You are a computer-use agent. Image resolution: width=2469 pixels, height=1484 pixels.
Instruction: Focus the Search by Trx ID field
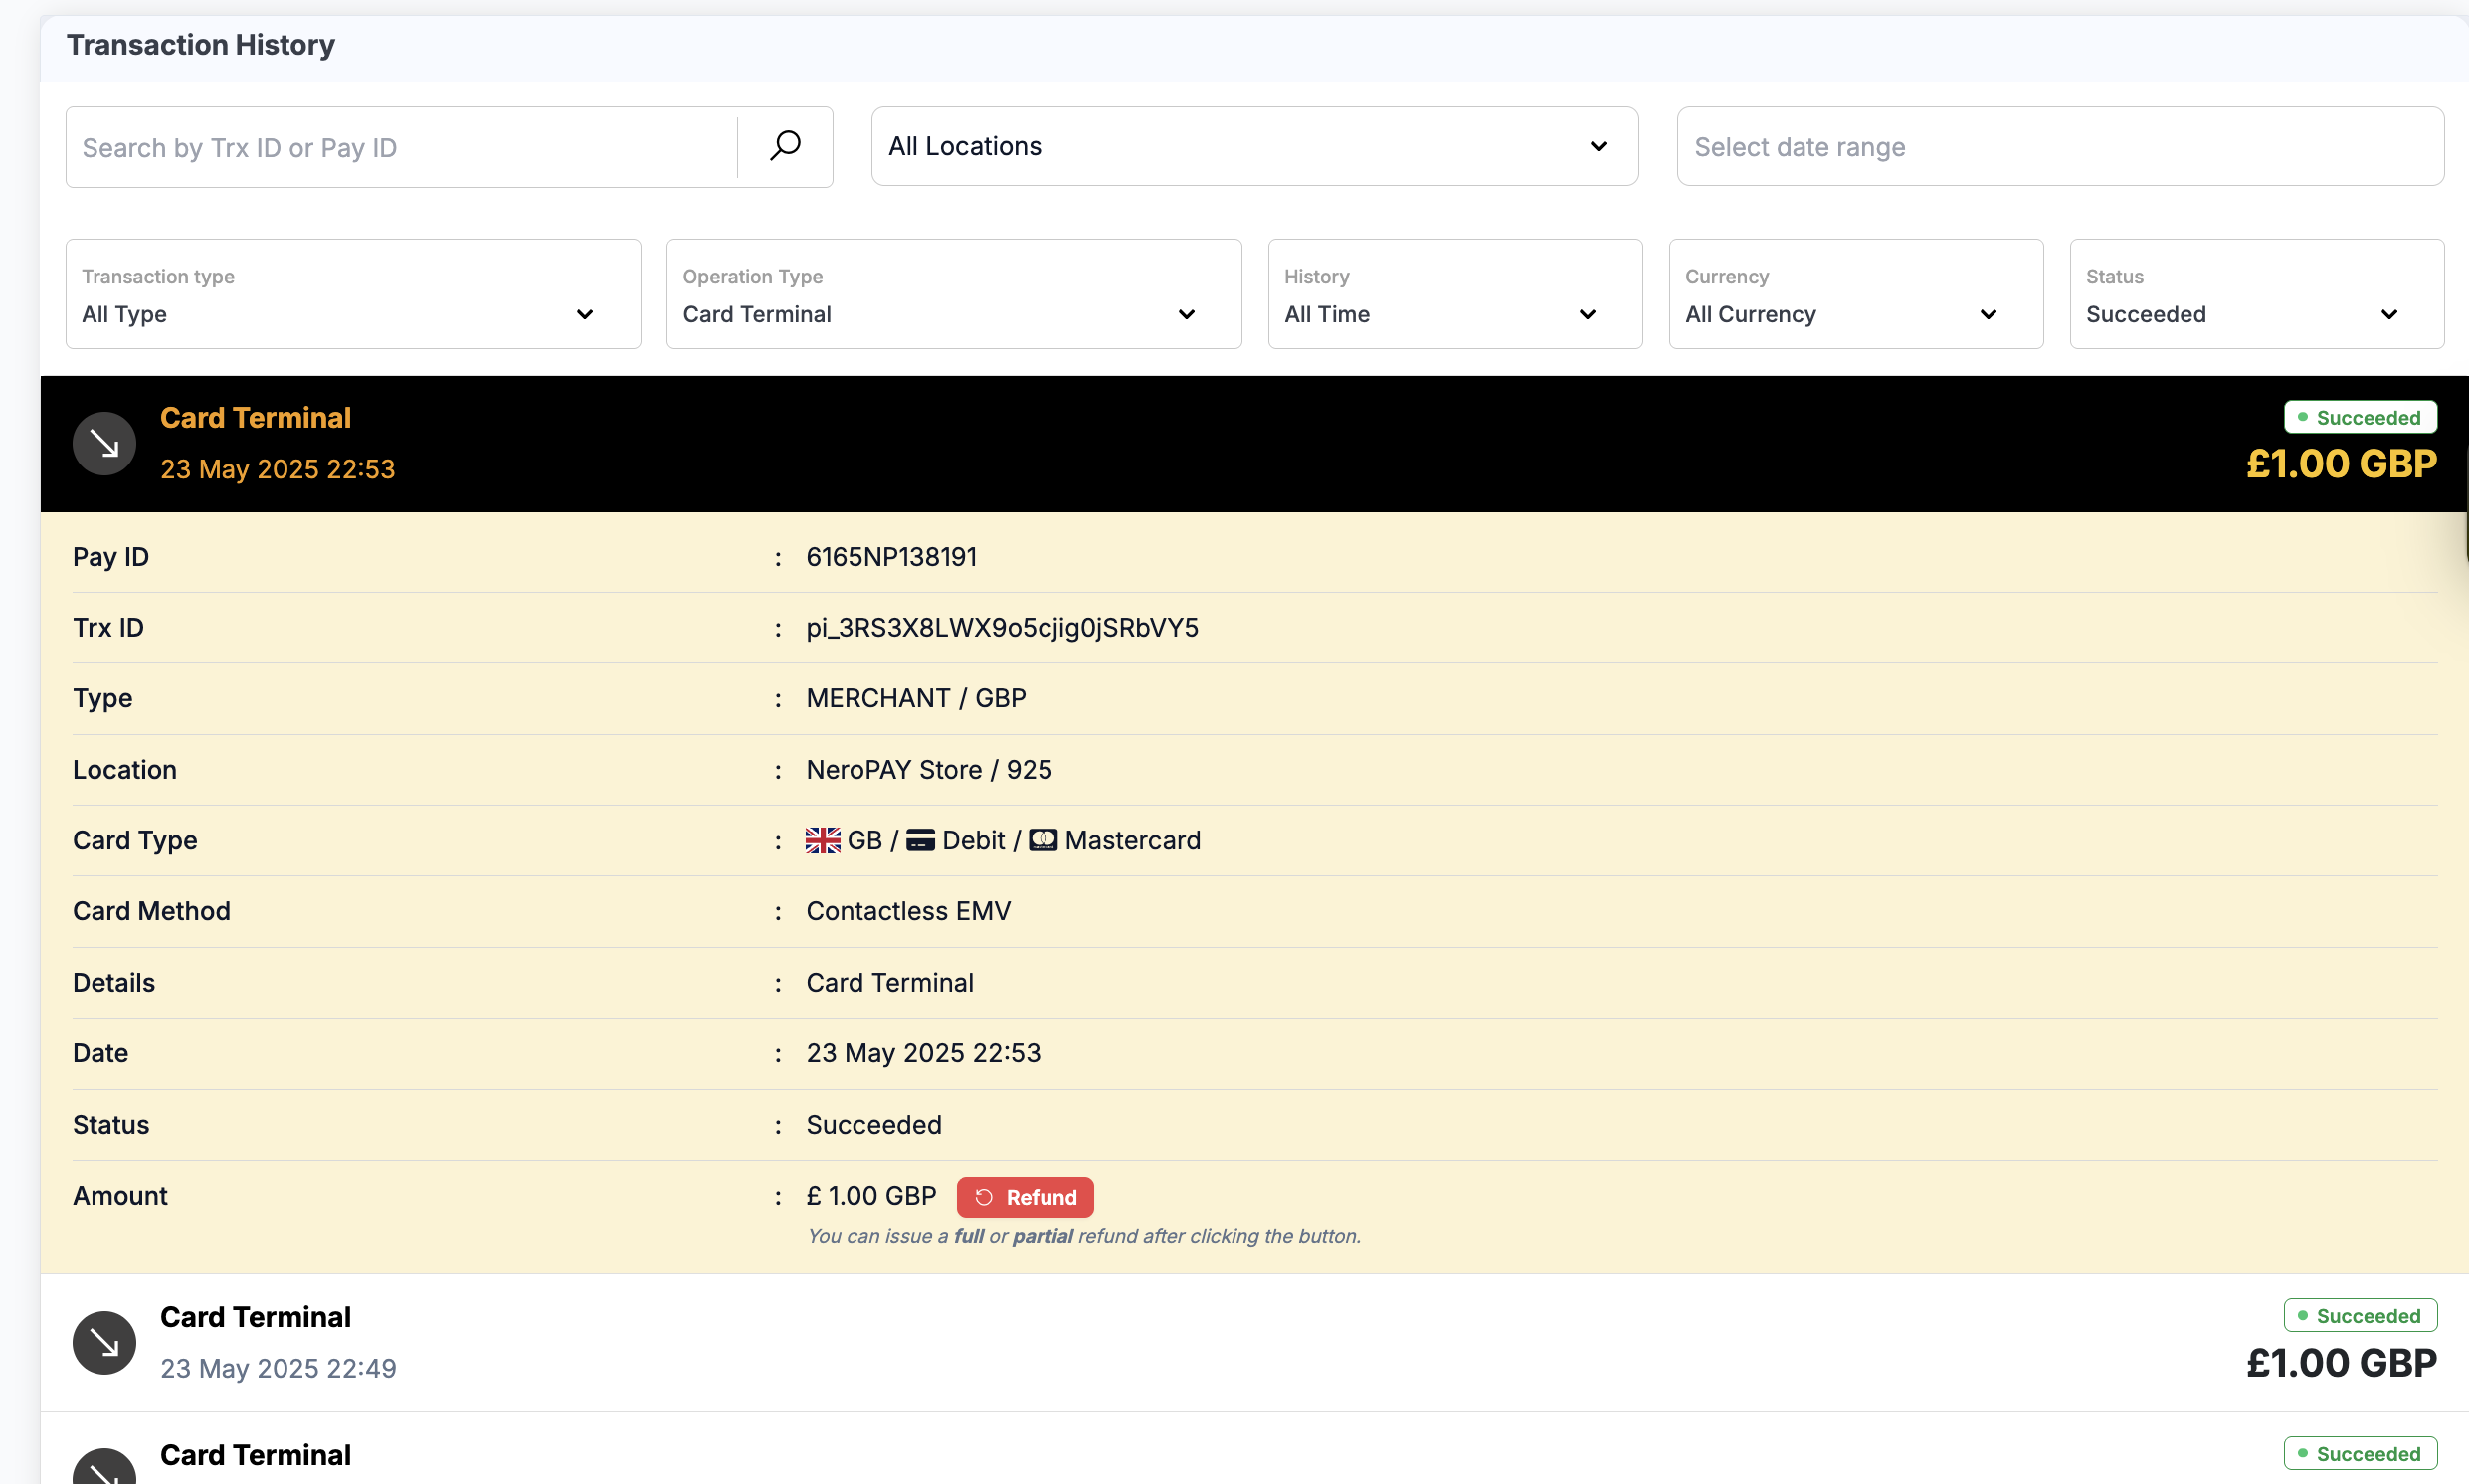pyautogui.click(x=400, y=148)
